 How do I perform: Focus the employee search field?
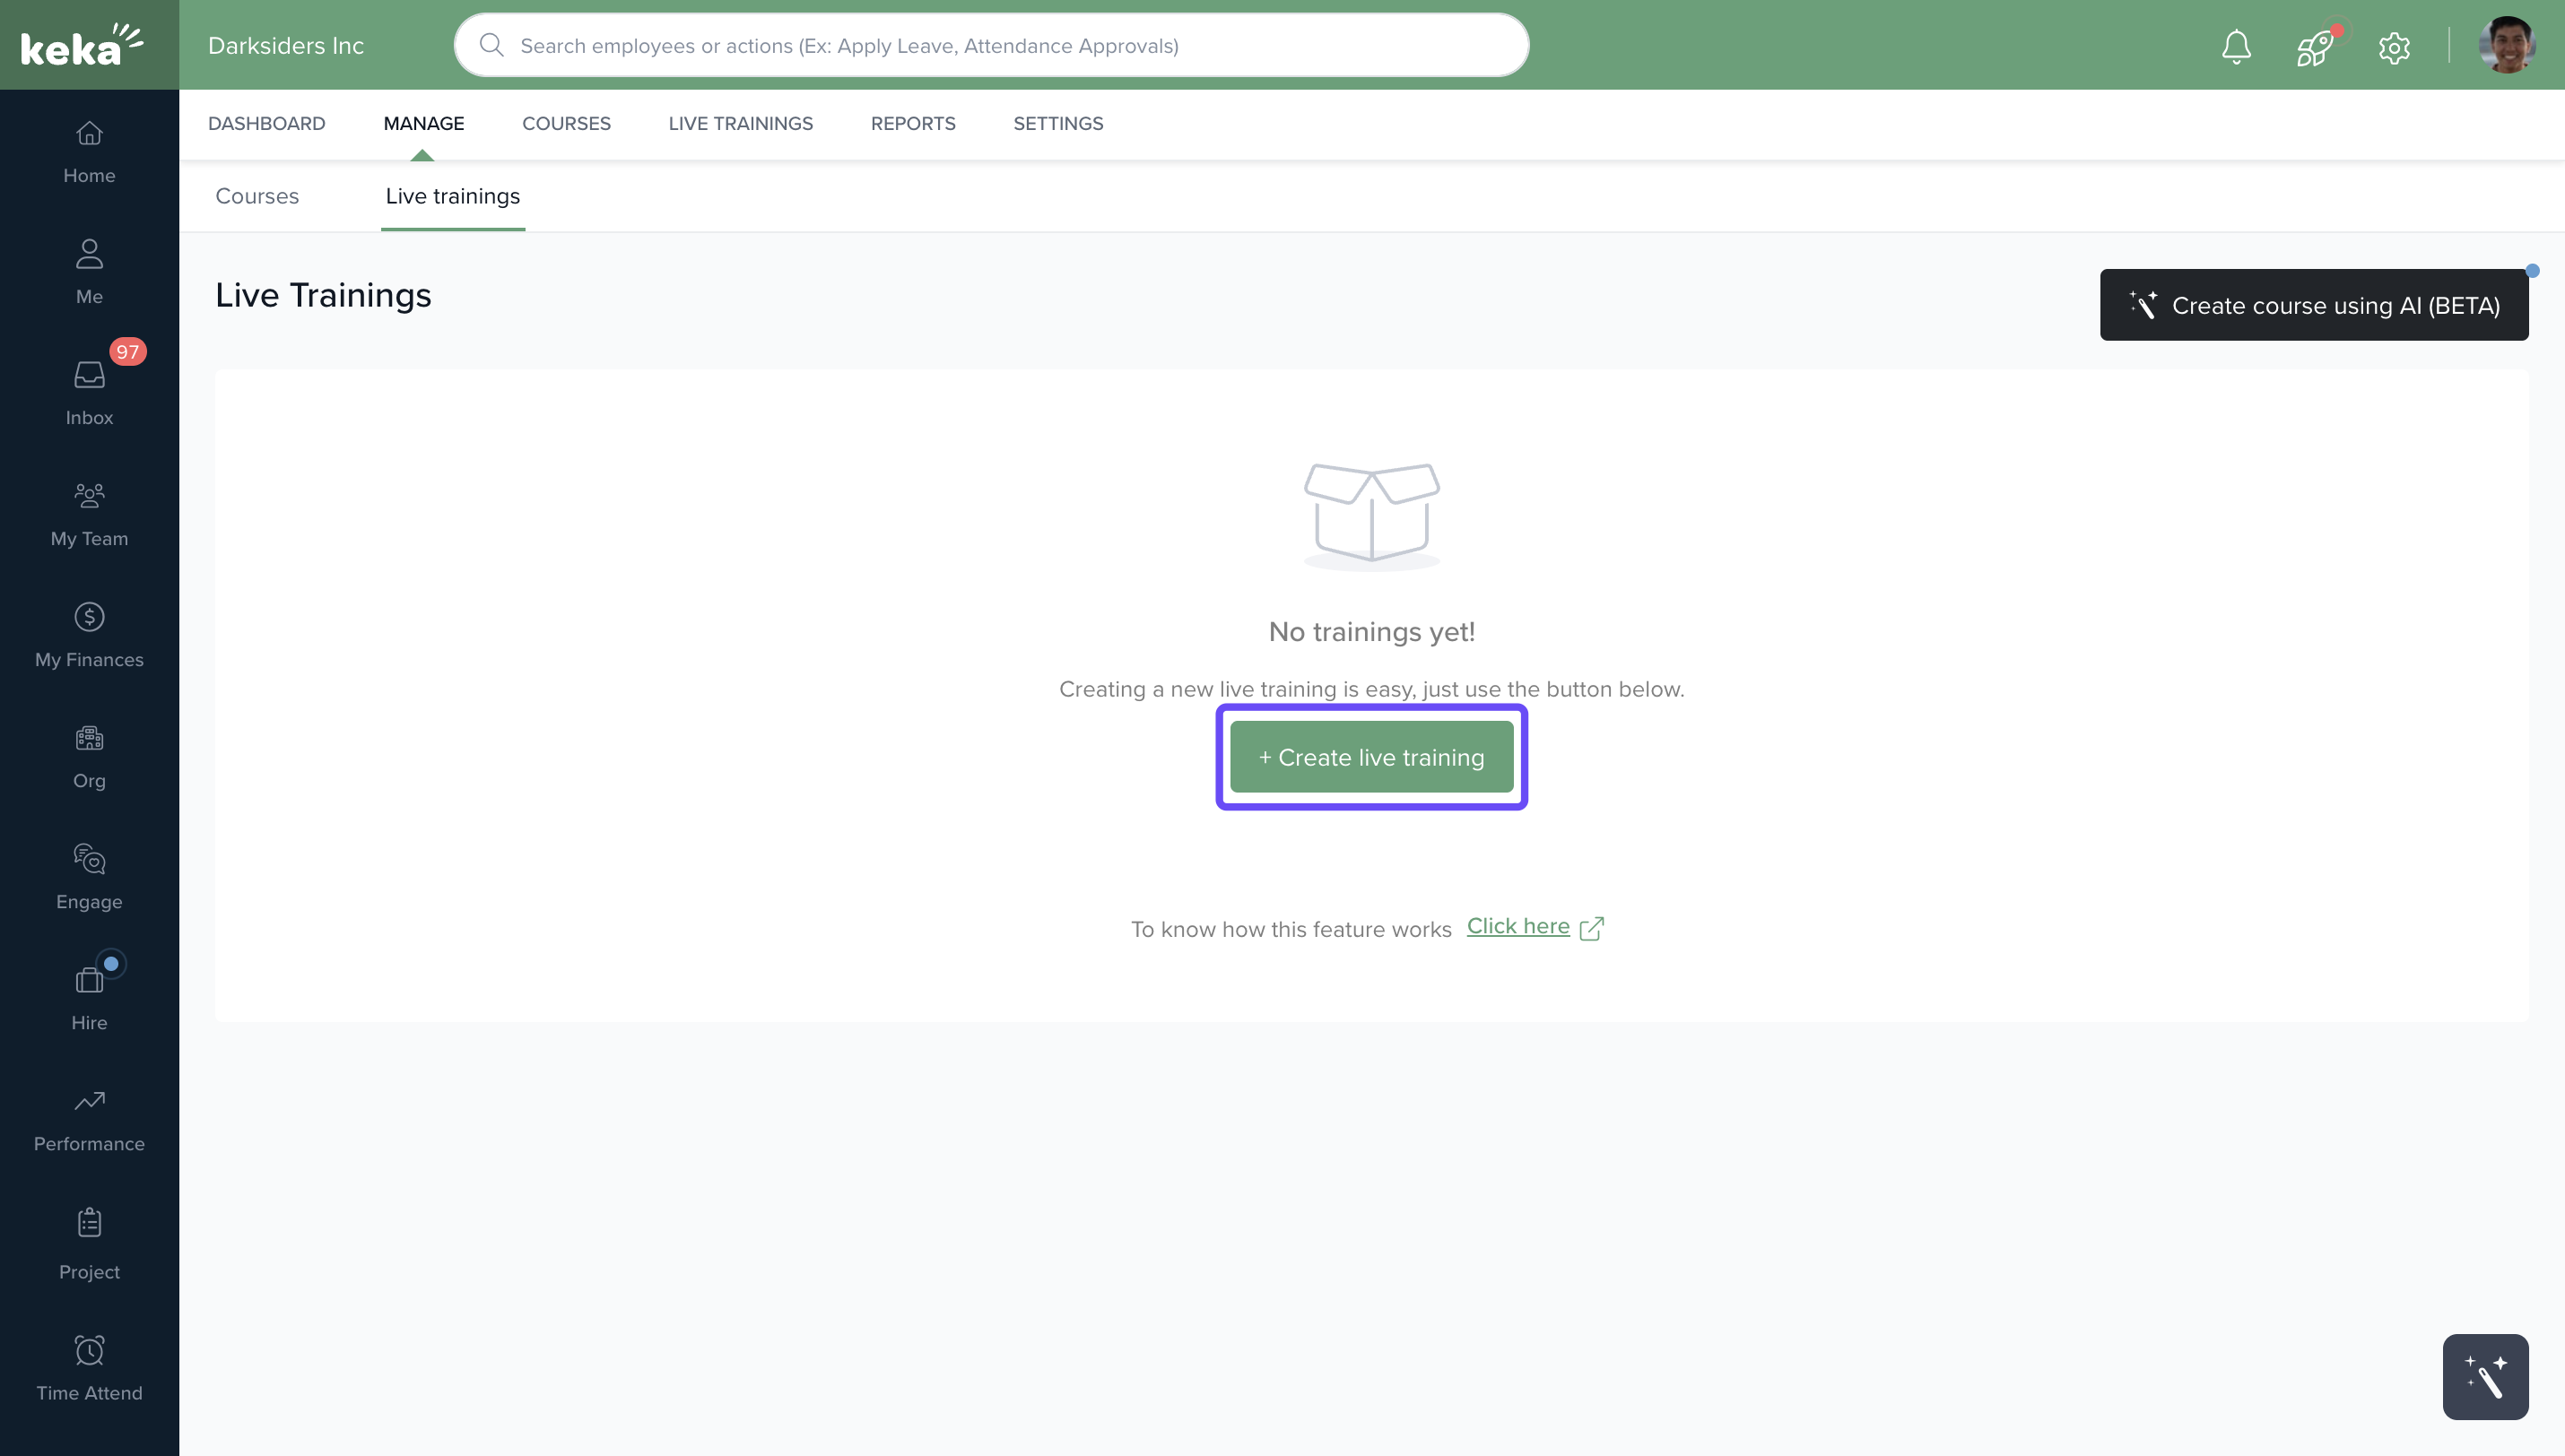point(990,46)
